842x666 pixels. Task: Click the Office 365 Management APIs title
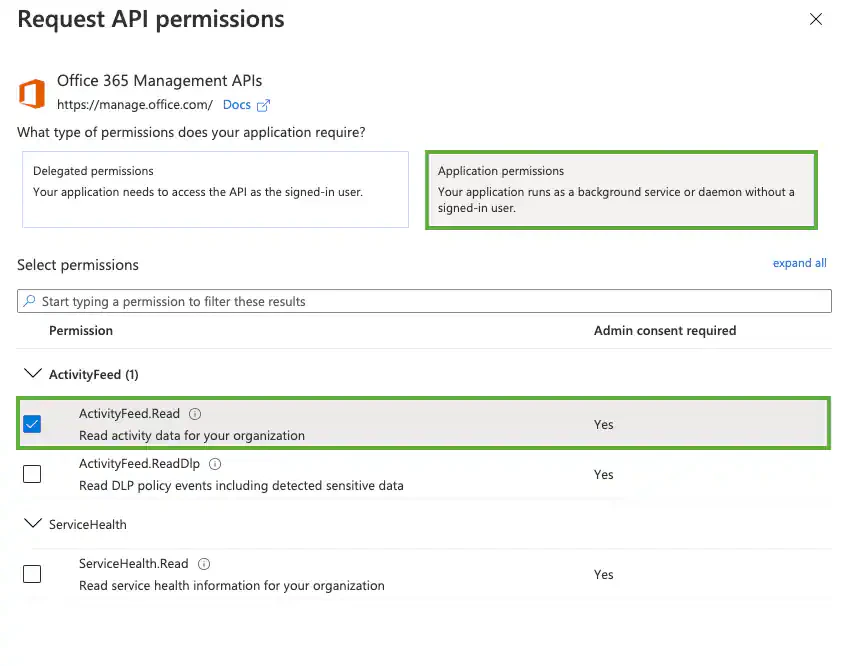159,81
